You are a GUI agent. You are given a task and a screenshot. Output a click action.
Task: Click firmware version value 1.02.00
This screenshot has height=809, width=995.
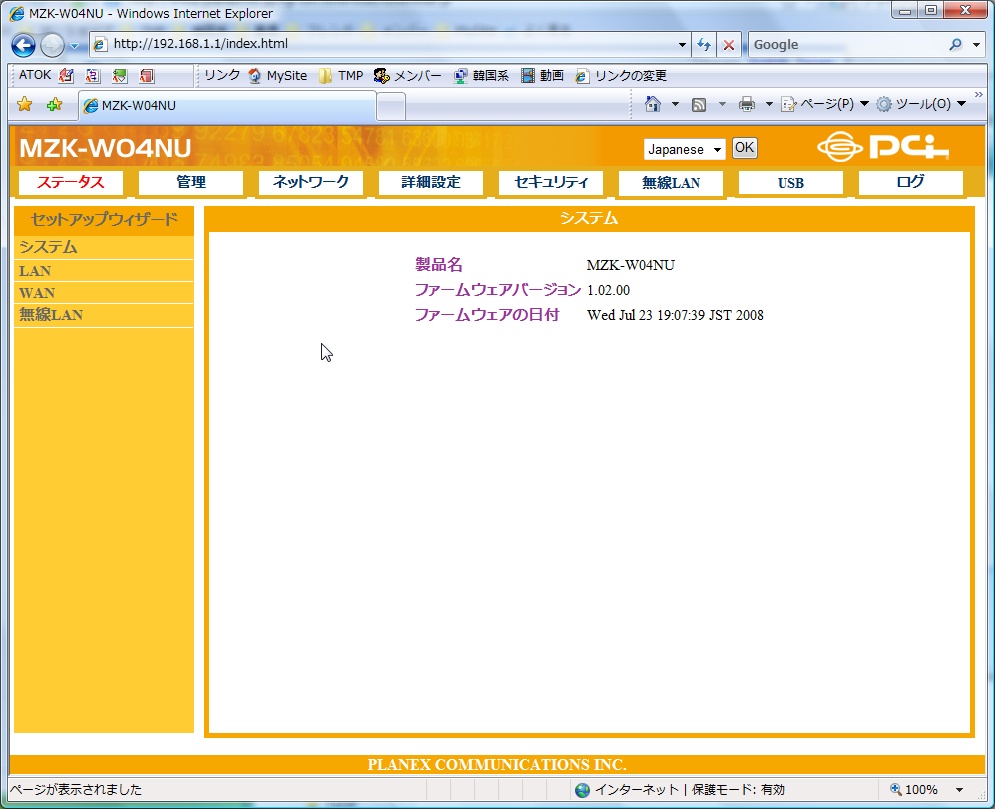coord(608,291)
